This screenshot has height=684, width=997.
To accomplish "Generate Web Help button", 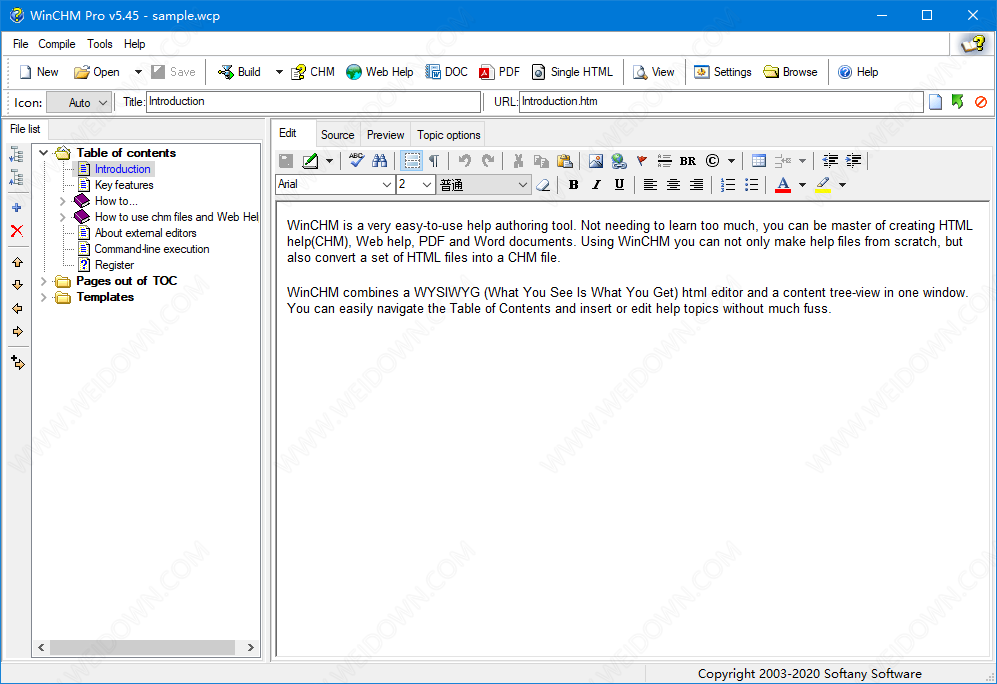I will point(380,72).
